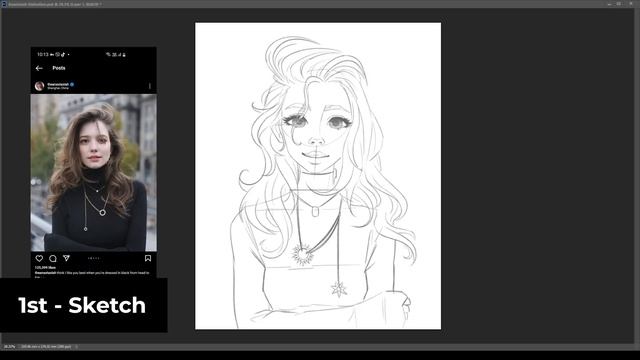Click the account username beside the avatar
The image size is (640, 360).
58,84
